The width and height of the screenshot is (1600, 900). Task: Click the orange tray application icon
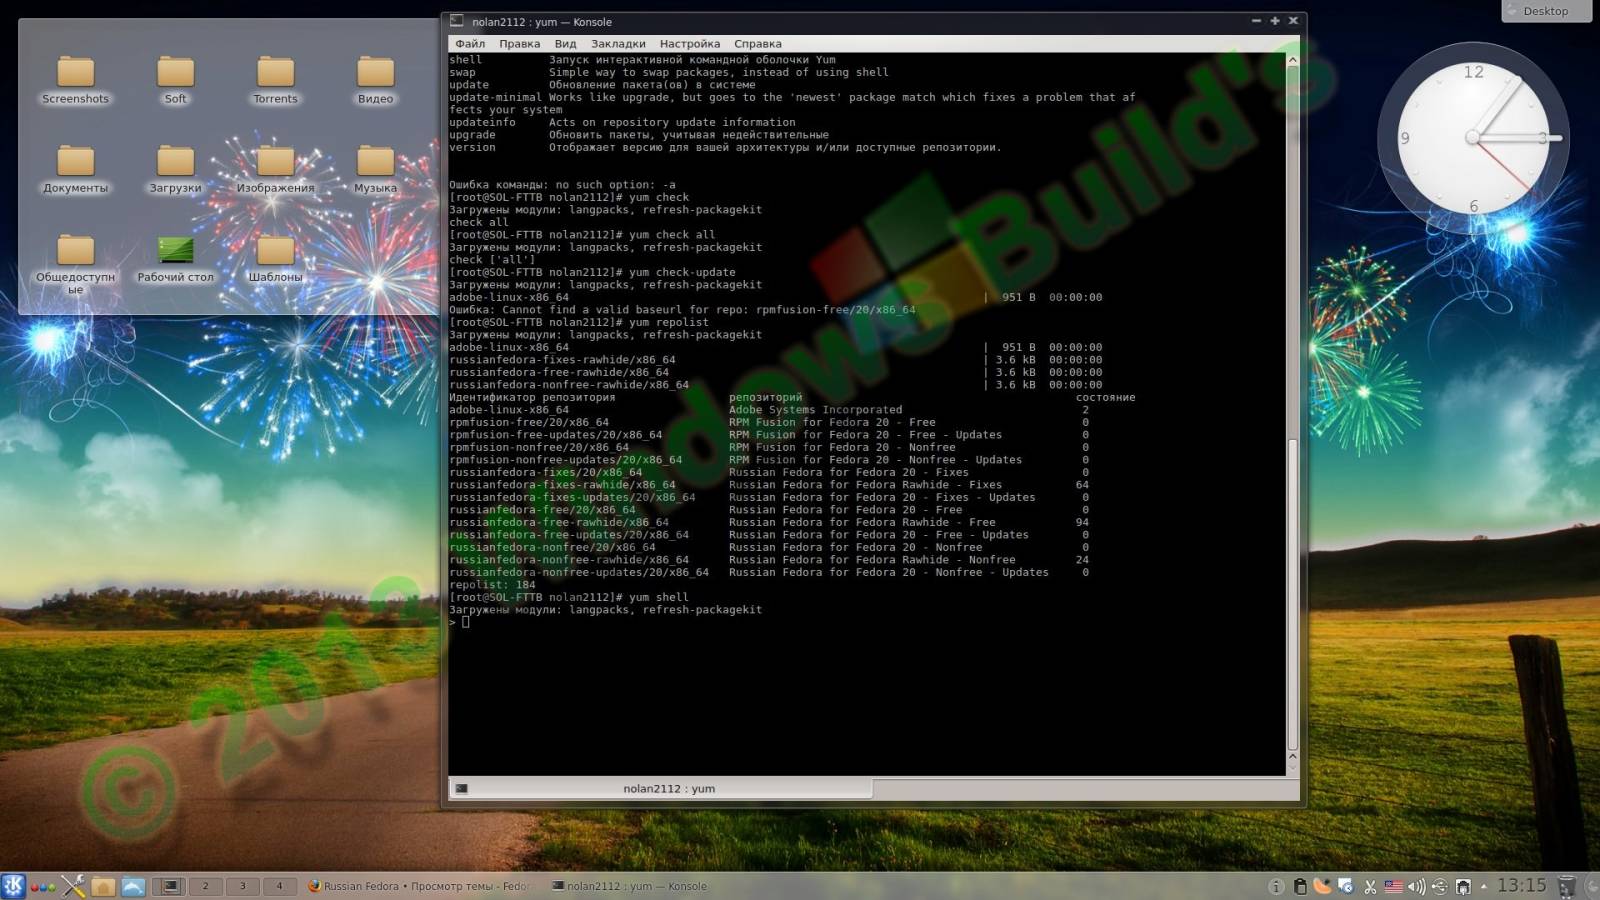pyautogui.click(x=1322, y=886)
